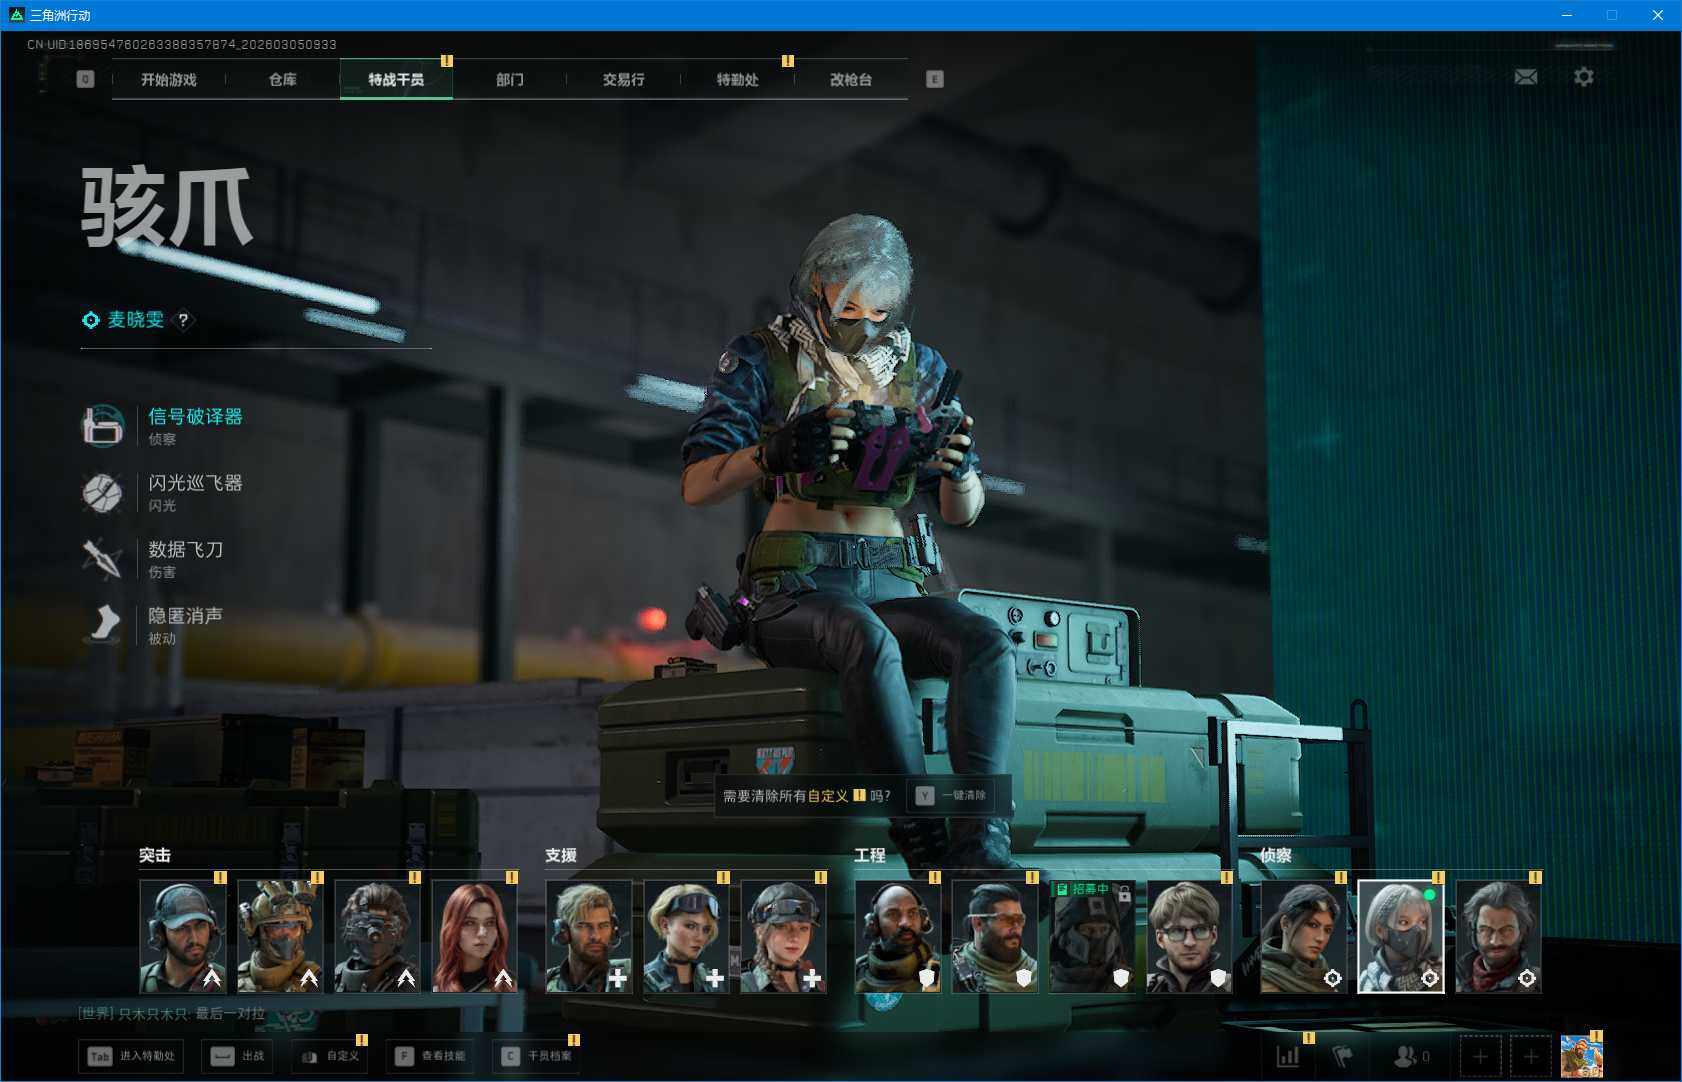Click the E key next-tab icon

tap(934, 79)
